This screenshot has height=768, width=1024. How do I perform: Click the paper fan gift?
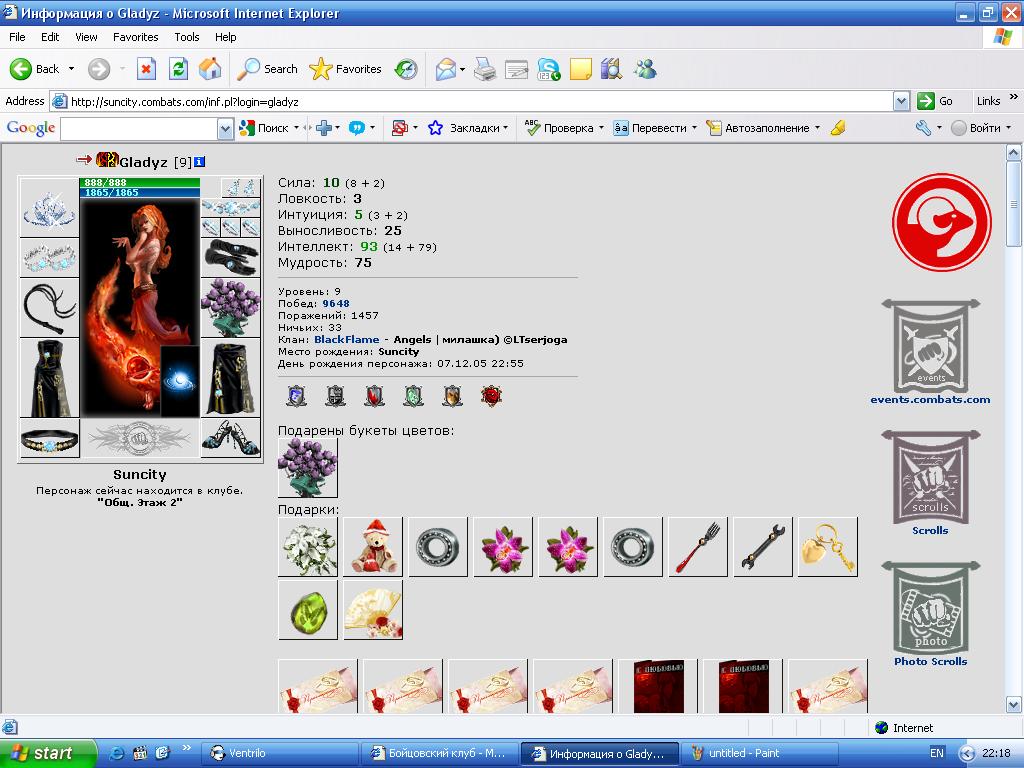[373, 609]
